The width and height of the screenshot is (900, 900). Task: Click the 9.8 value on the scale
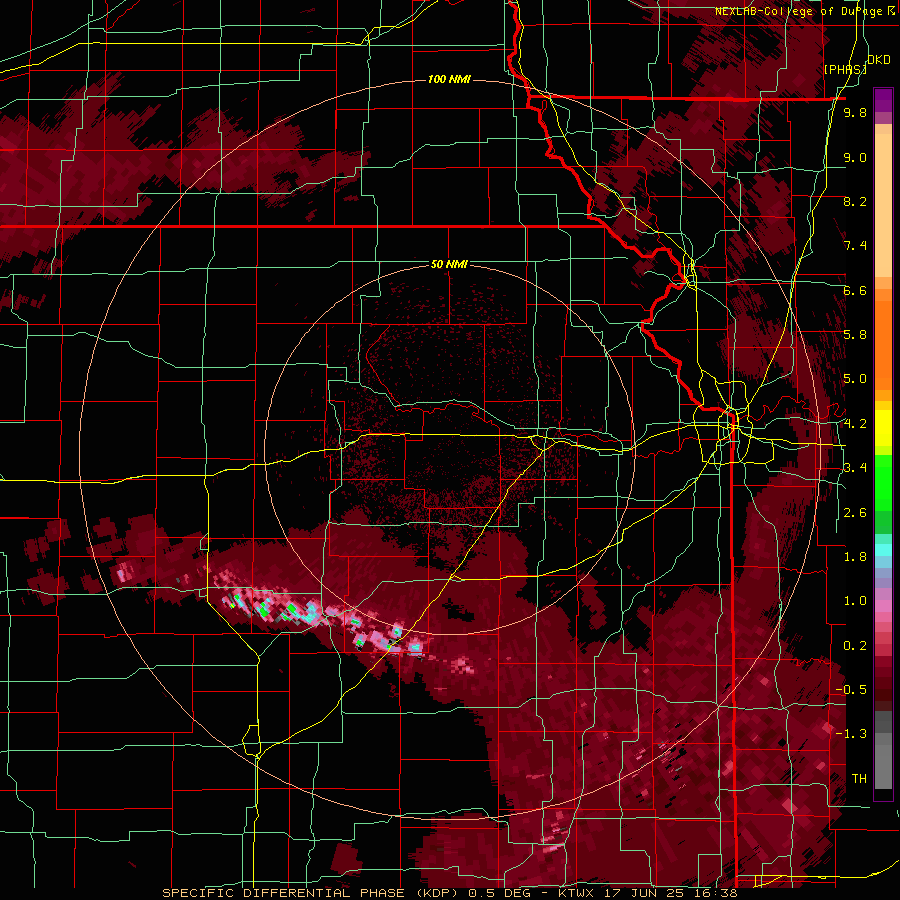click(855, 112)
